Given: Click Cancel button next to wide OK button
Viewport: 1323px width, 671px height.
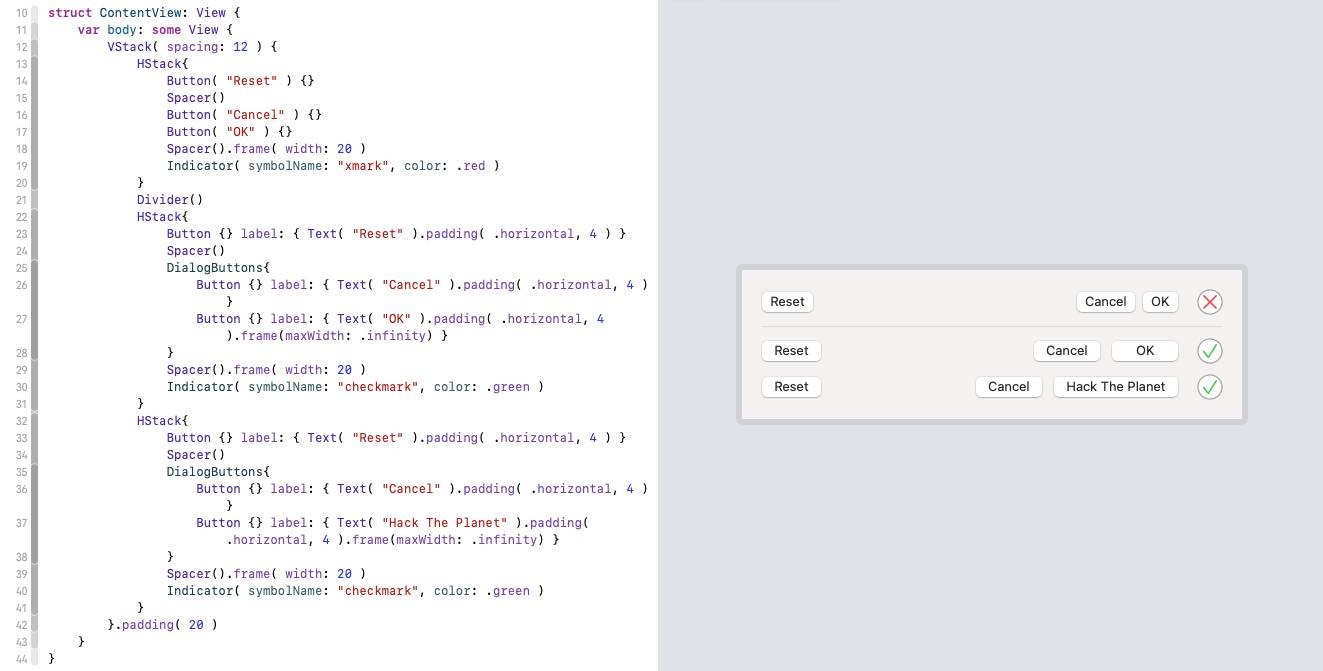Looking at the screenshot, I should point(1066,351).
